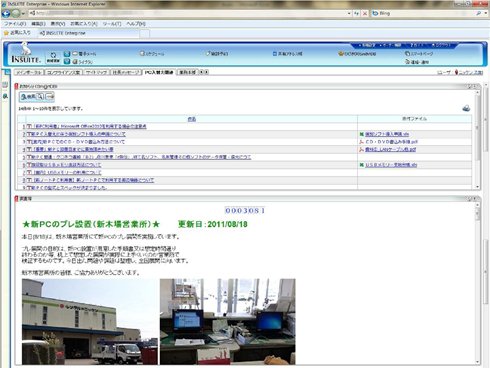The width and height of the screenshot is (490, 368).
Task: Click inside the Bing search box
Action: point(427,13)
